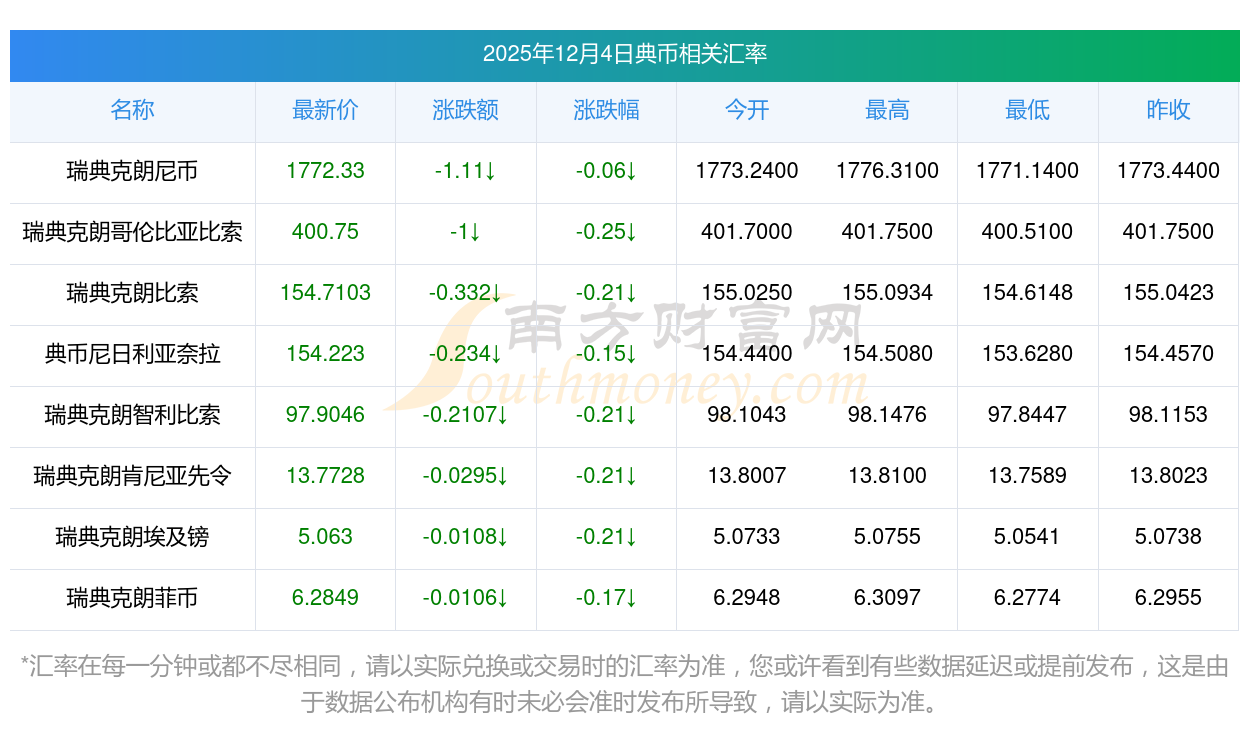This screenshot has width=1250, height=733.
Task: Select the 昨收 column header
Action: pos(1168,110)
